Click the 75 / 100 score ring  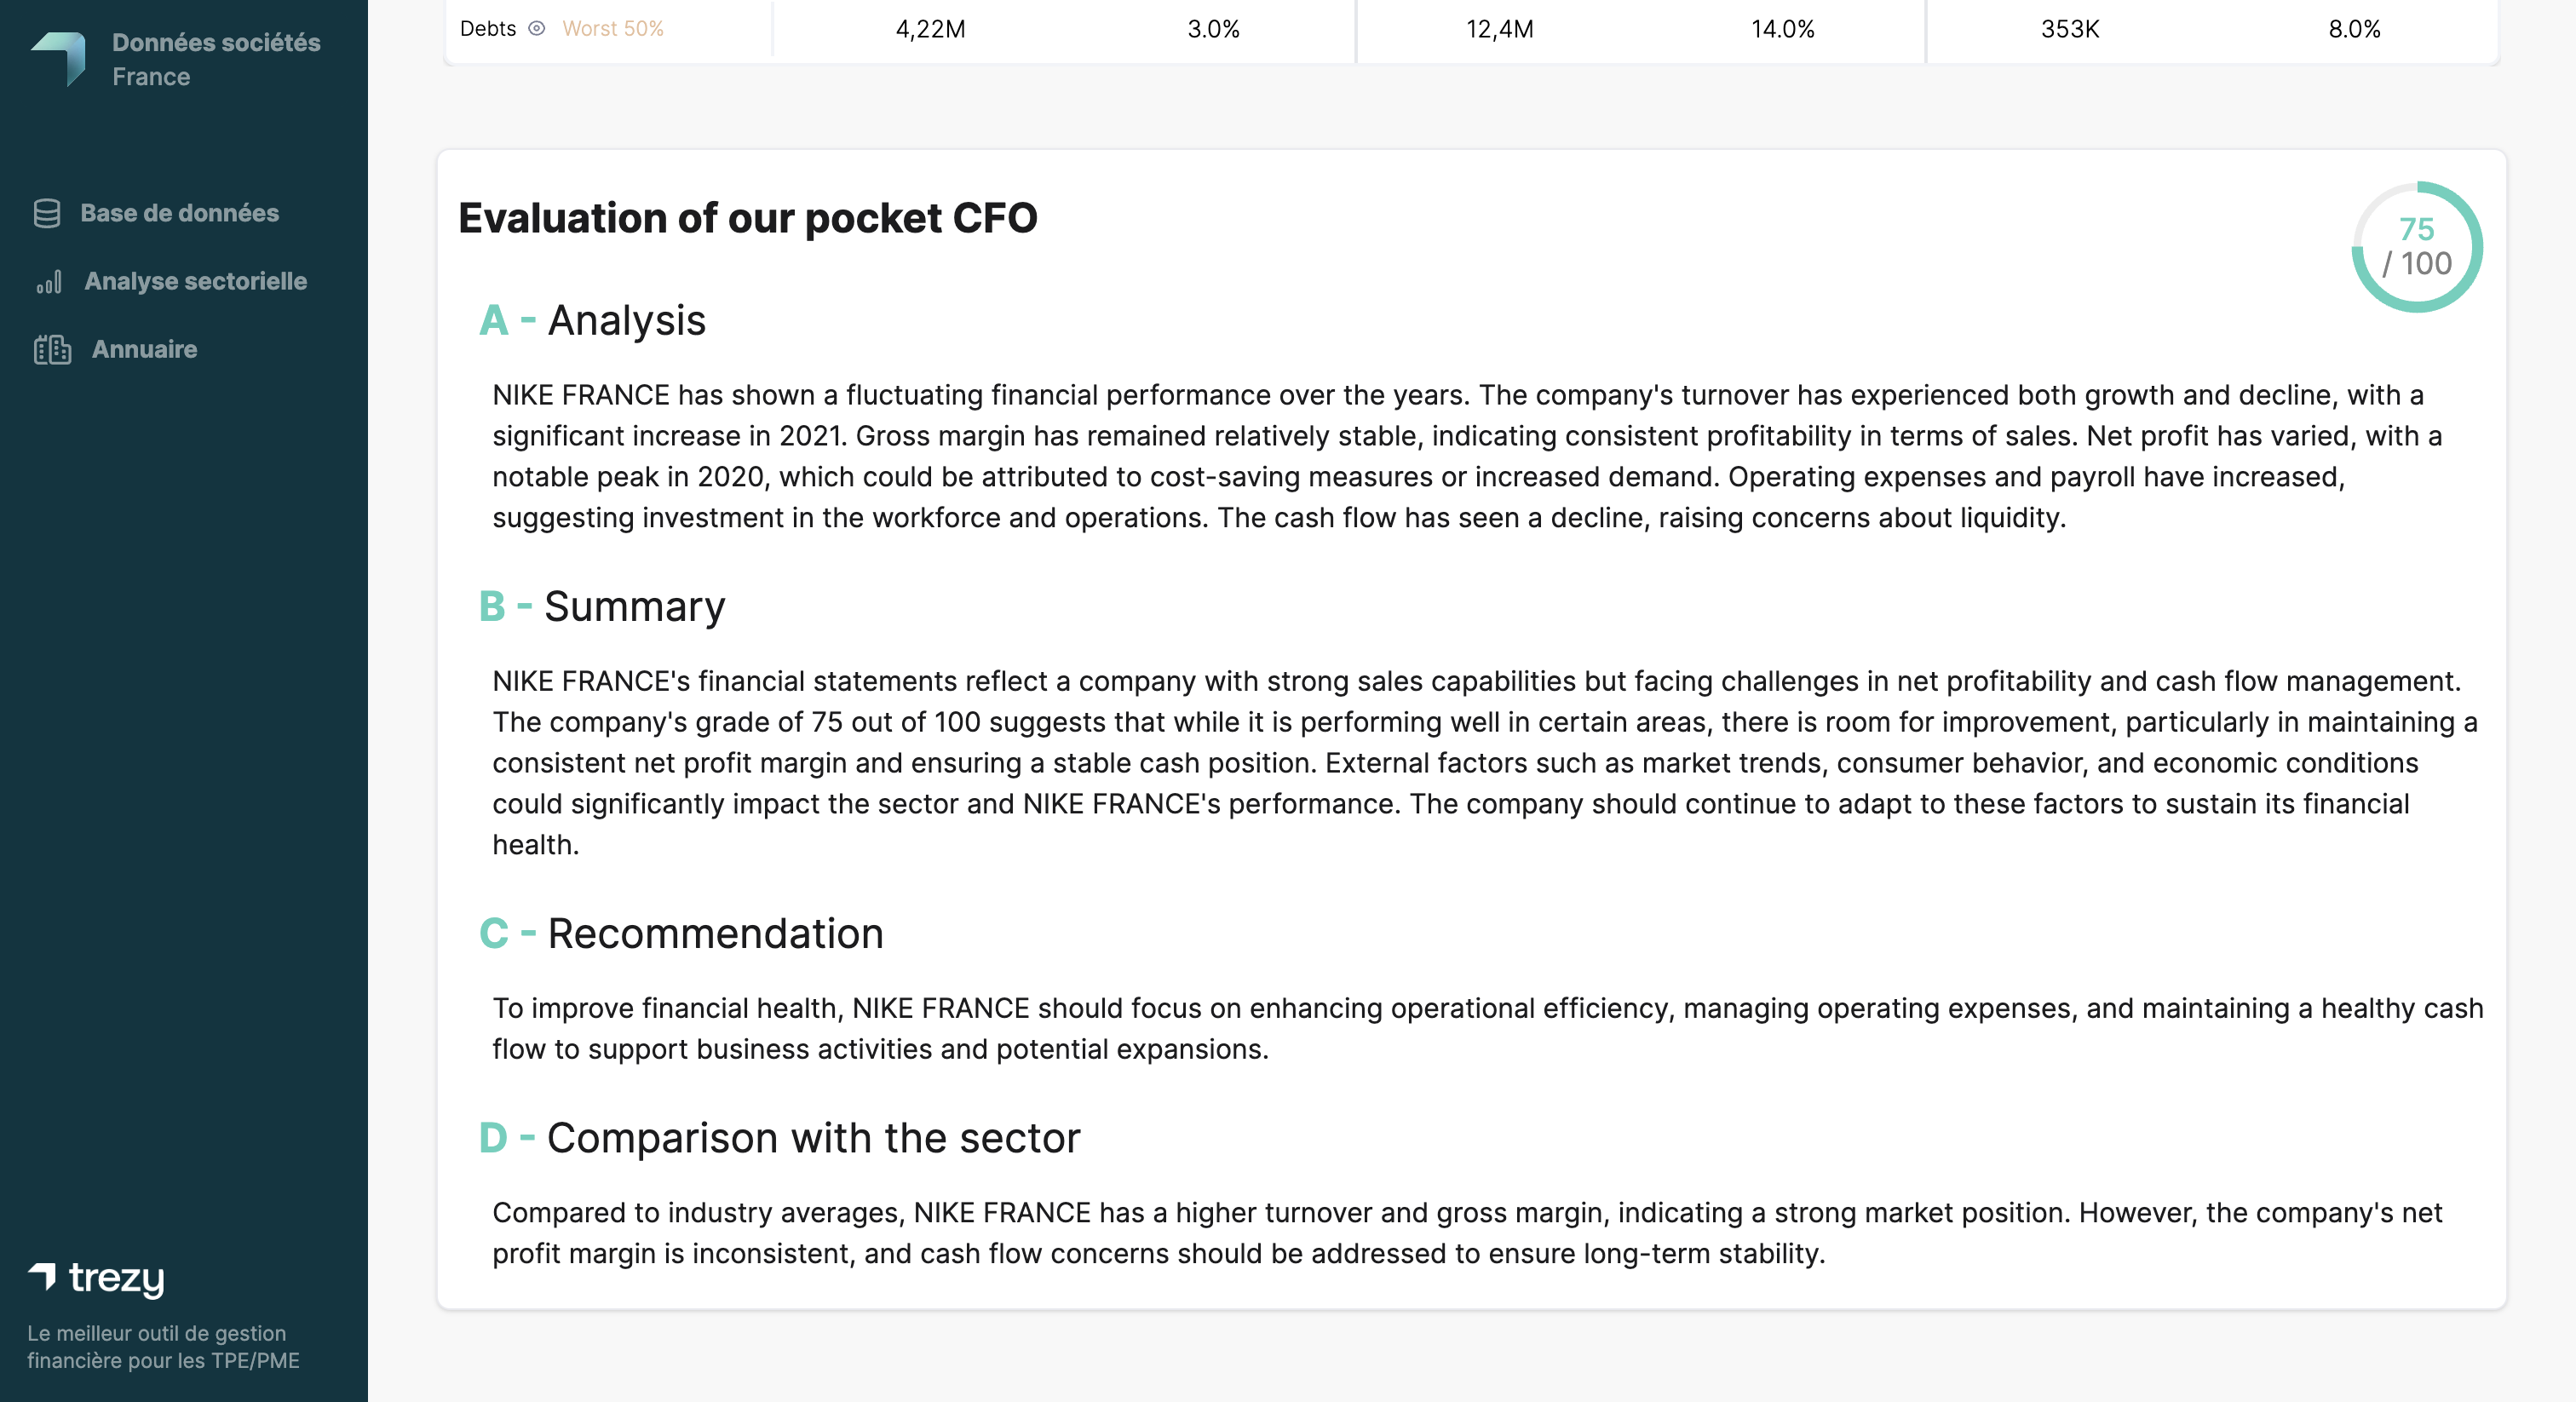(x=2416, y=247)
